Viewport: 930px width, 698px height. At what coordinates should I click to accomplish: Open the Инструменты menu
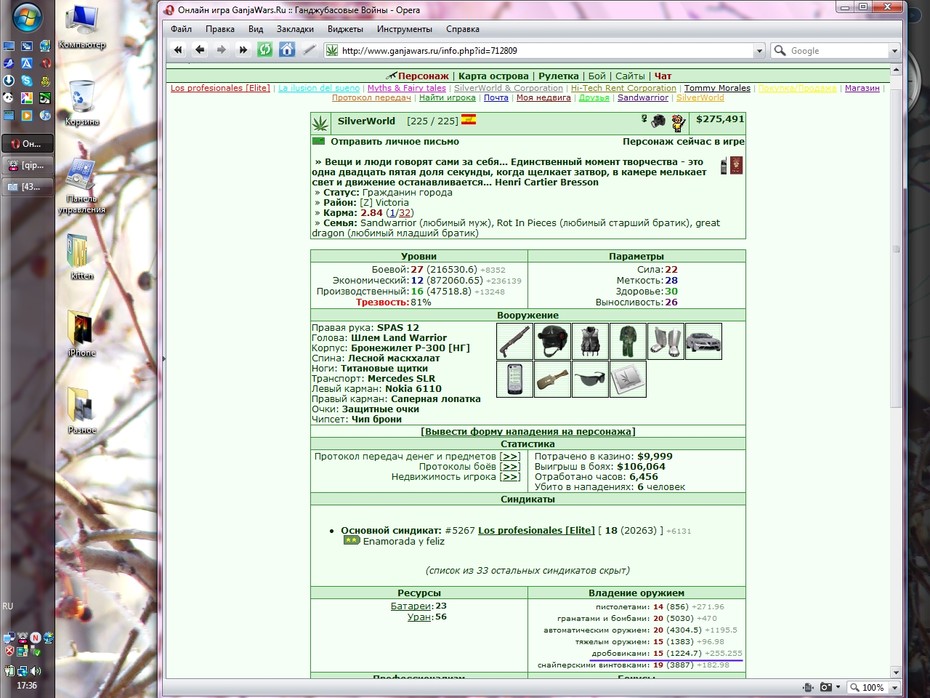click(x=405, y=28)
